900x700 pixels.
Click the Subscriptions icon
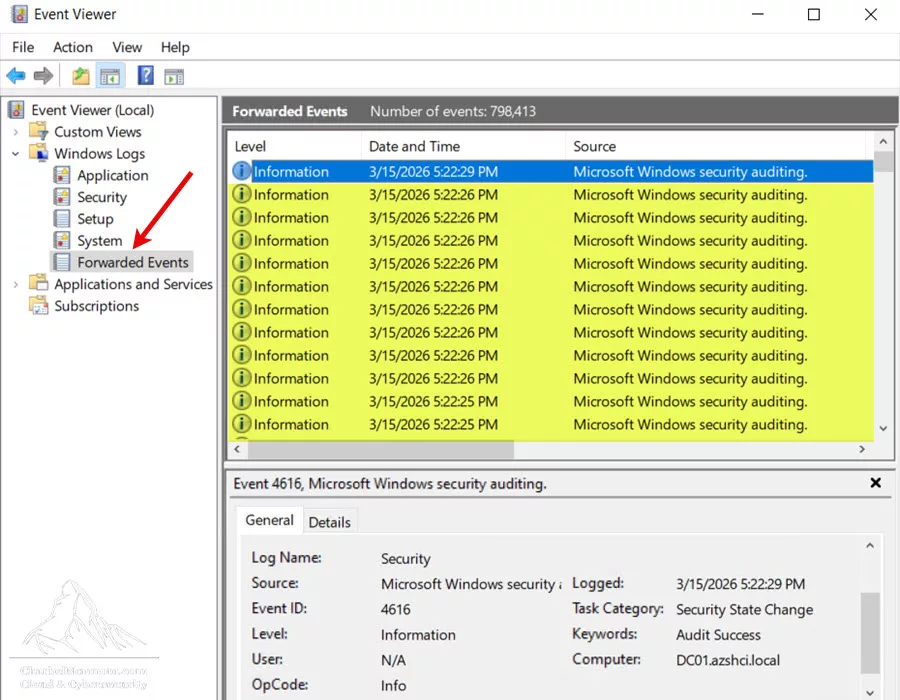coord(39,305)
